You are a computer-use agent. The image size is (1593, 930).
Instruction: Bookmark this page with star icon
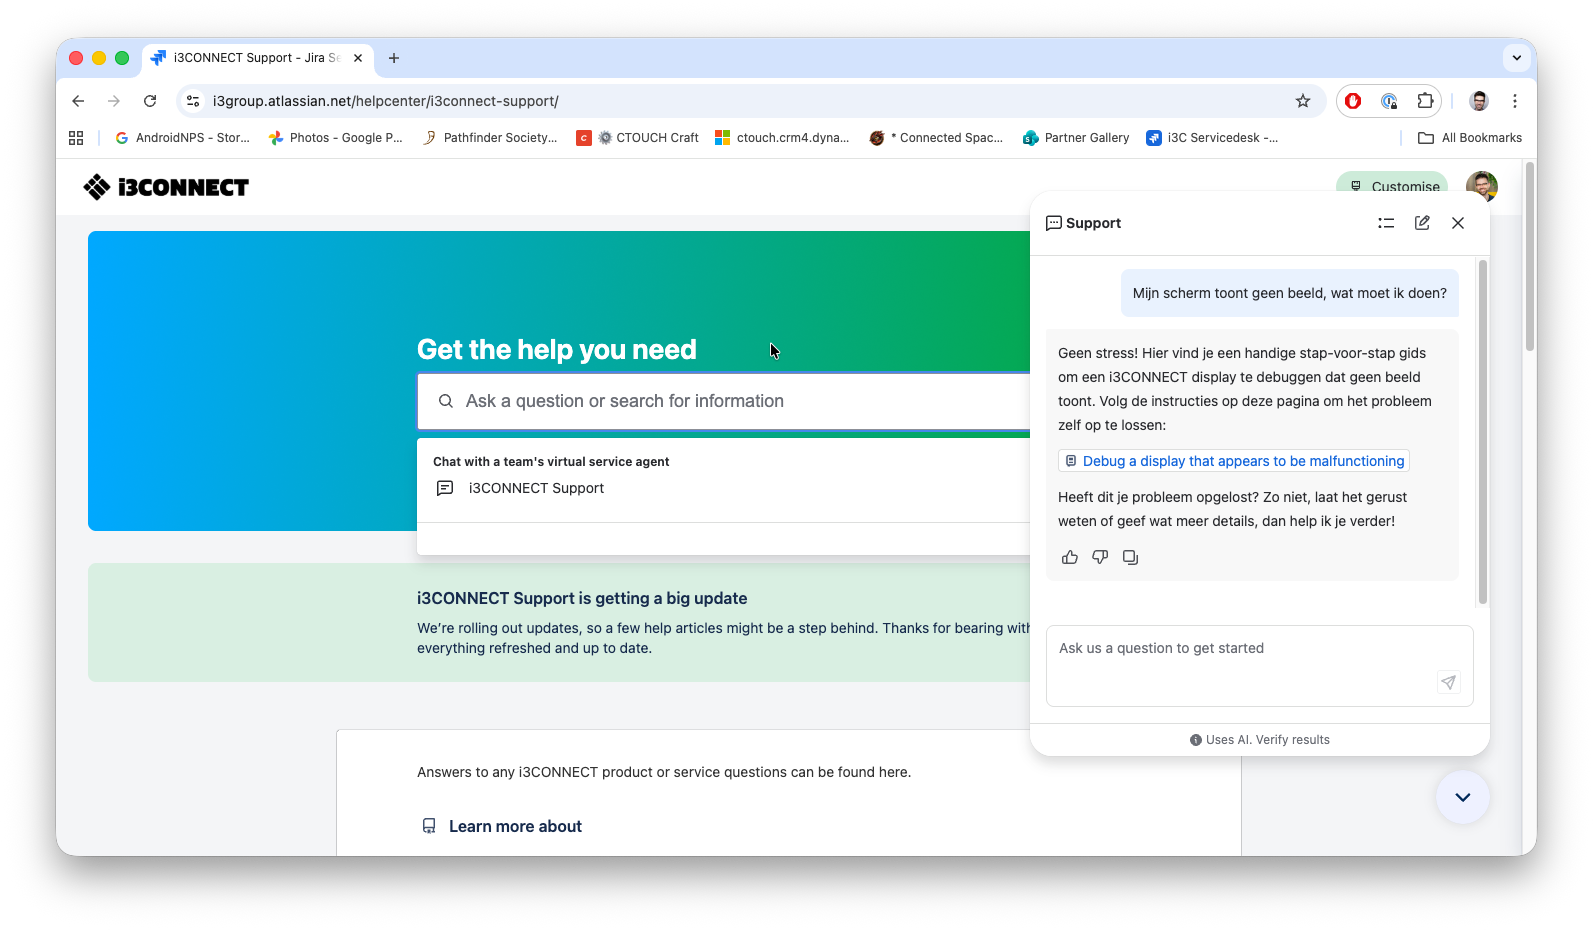pyautogui.click(x=1302, y=101)
